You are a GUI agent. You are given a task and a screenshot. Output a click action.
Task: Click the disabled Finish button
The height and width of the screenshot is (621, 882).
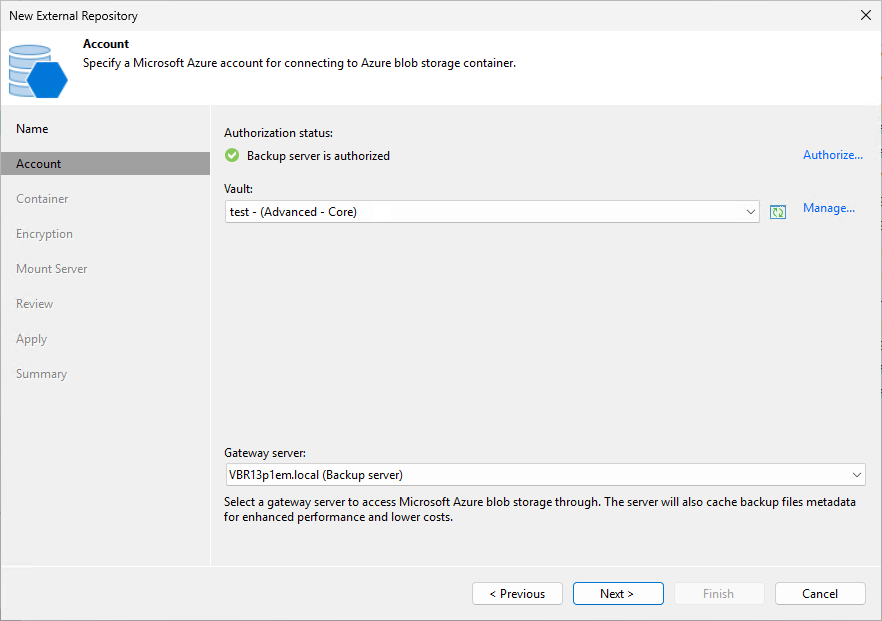click(x=719, y=593)
